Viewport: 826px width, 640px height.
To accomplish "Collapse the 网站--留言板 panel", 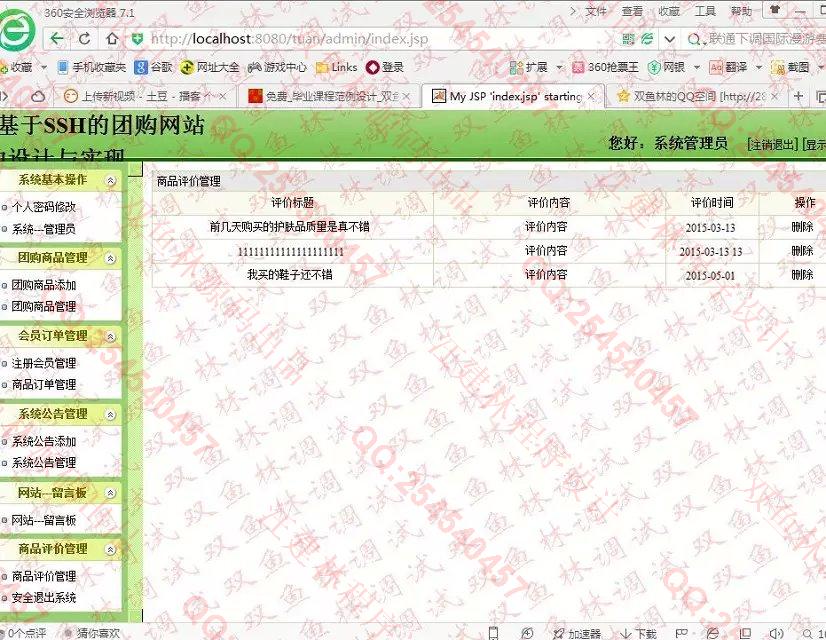I will tap(111, 493).
